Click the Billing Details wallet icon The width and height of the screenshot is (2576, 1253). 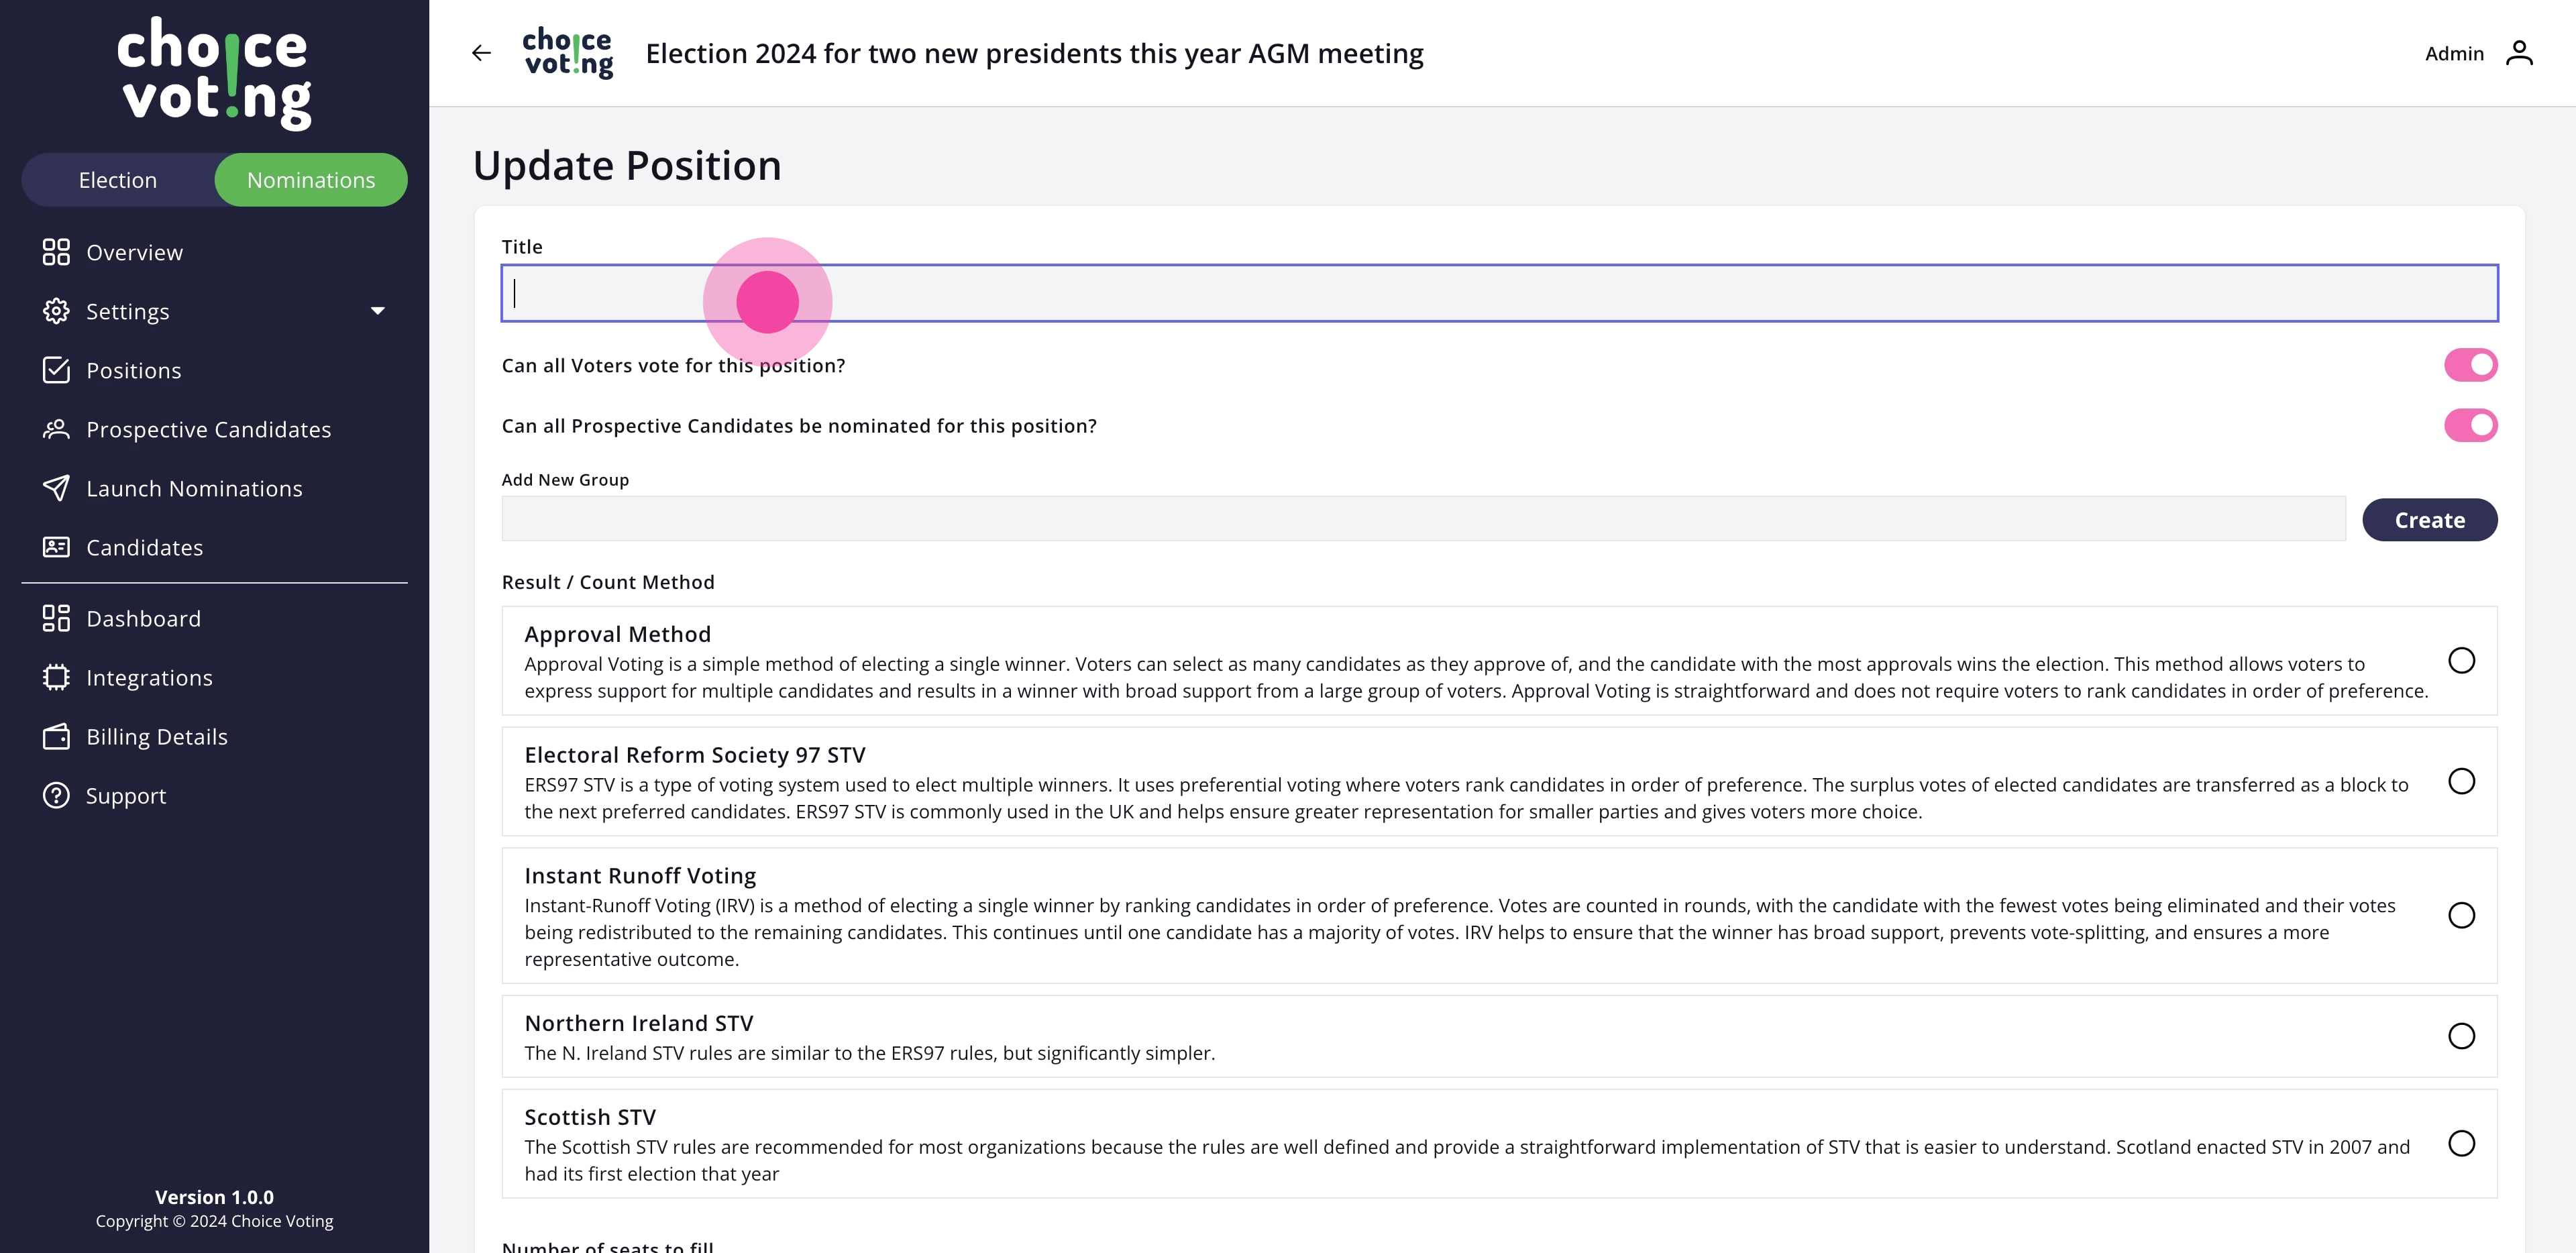(56, 736)
